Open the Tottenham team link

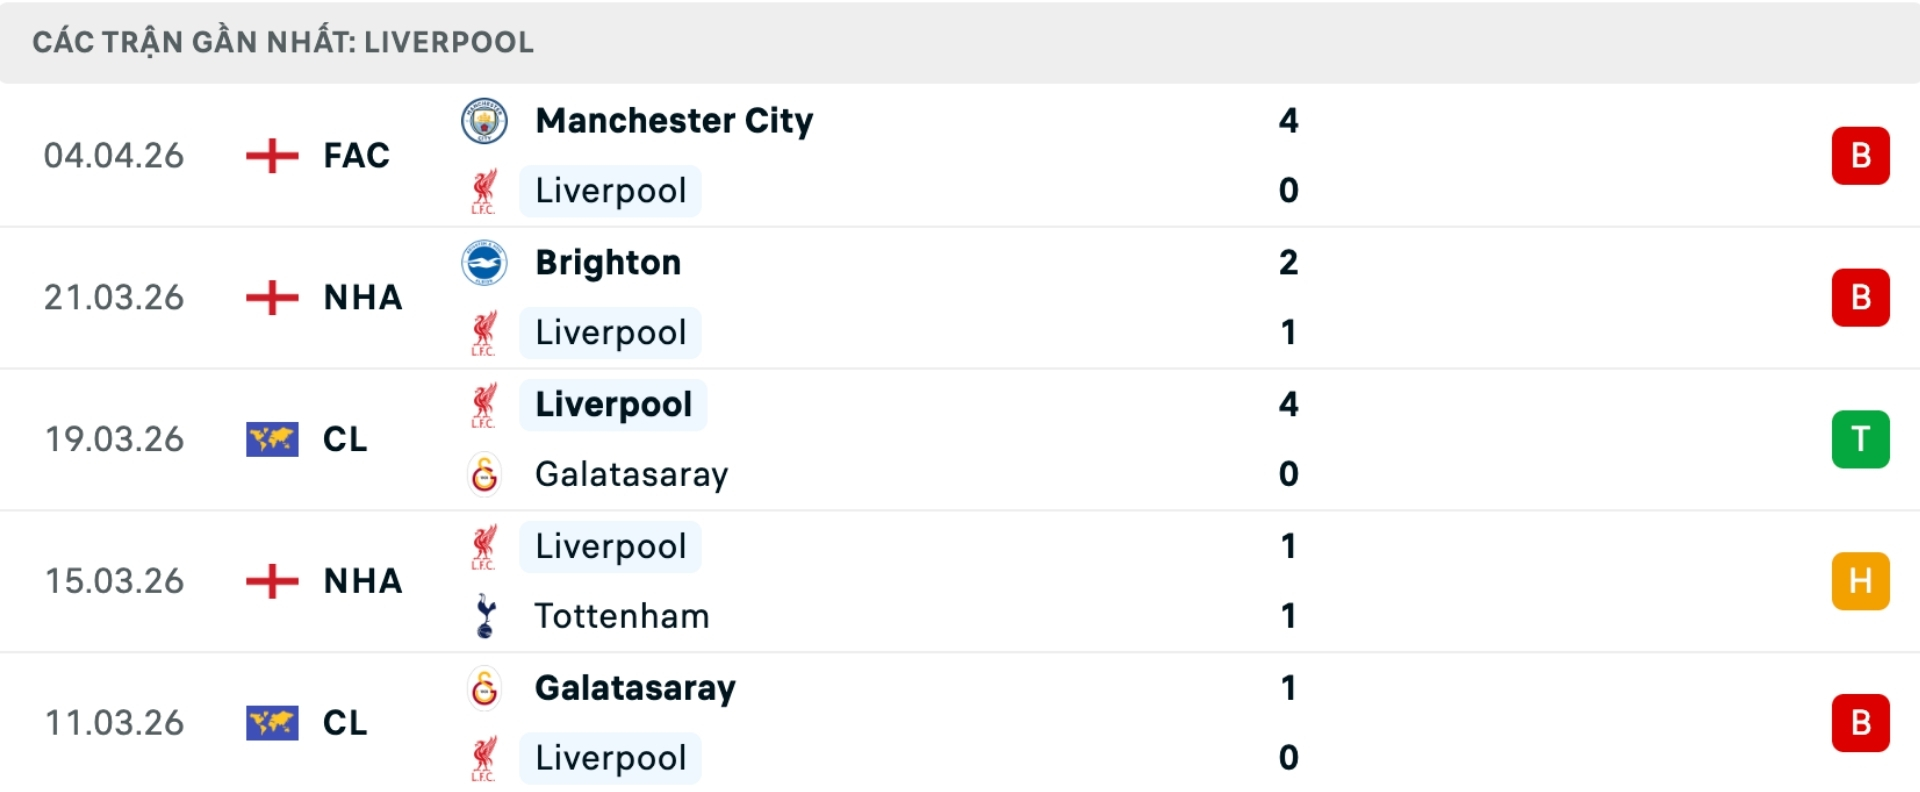tap(621, 616)
